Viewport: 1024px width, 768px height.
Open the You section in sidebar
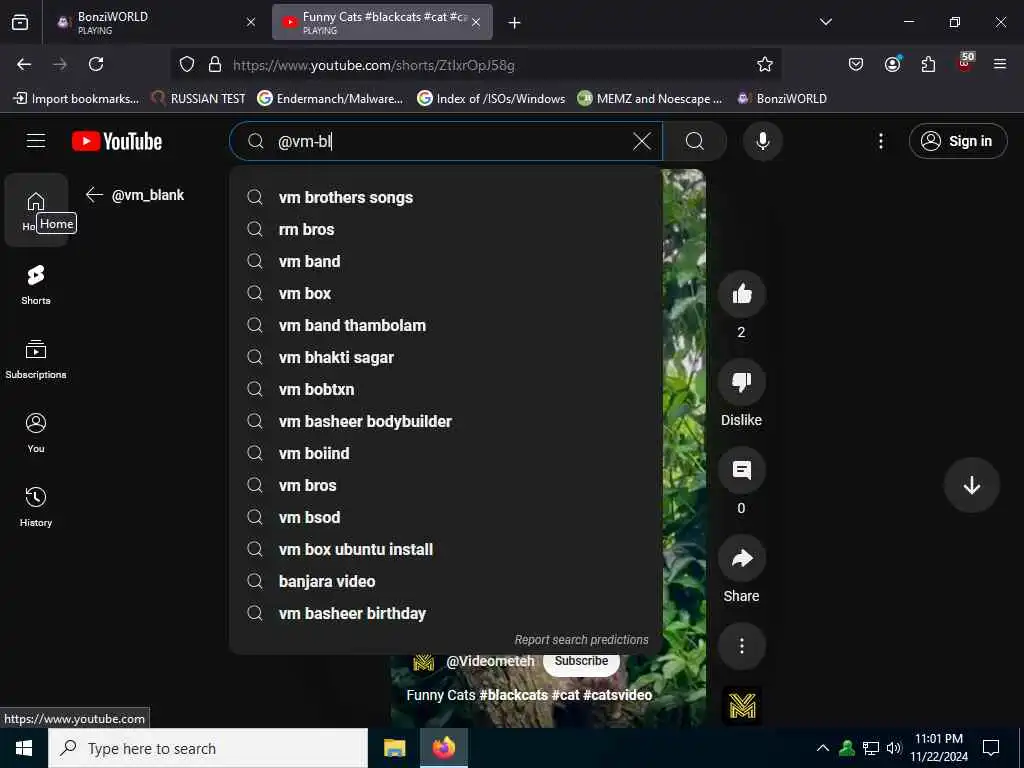36,432
